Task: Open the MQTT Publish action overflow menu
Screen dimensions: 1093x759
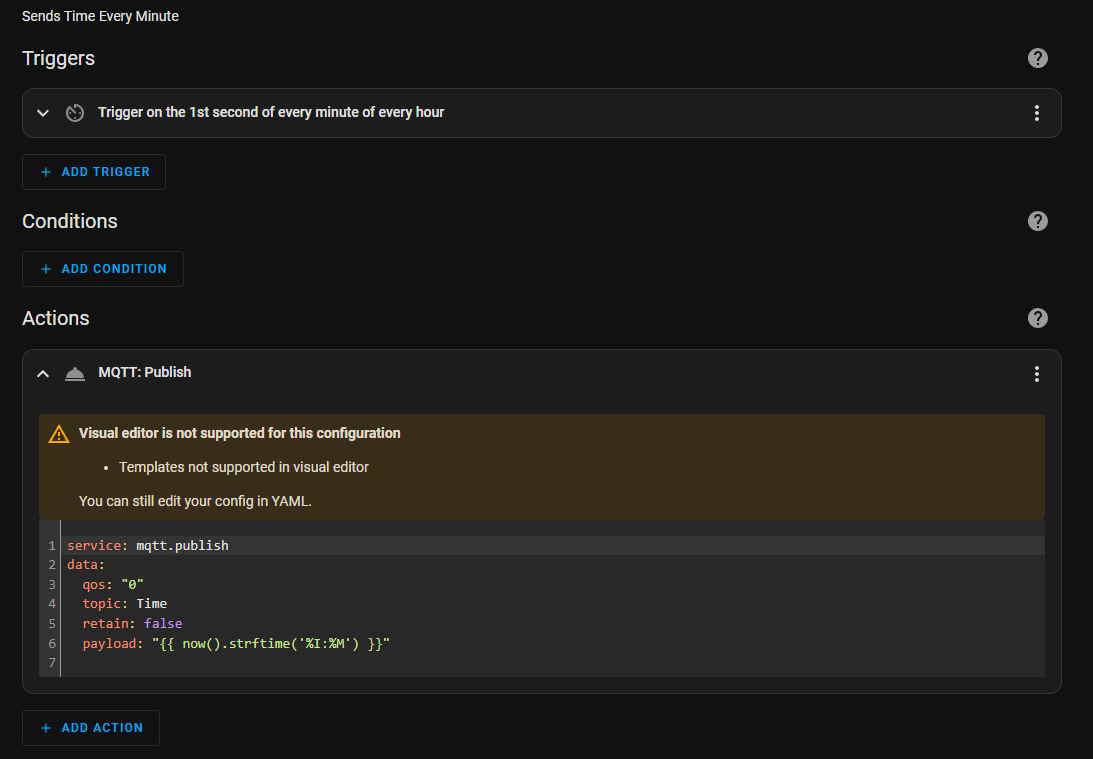Action: (x=1037, y=374)
